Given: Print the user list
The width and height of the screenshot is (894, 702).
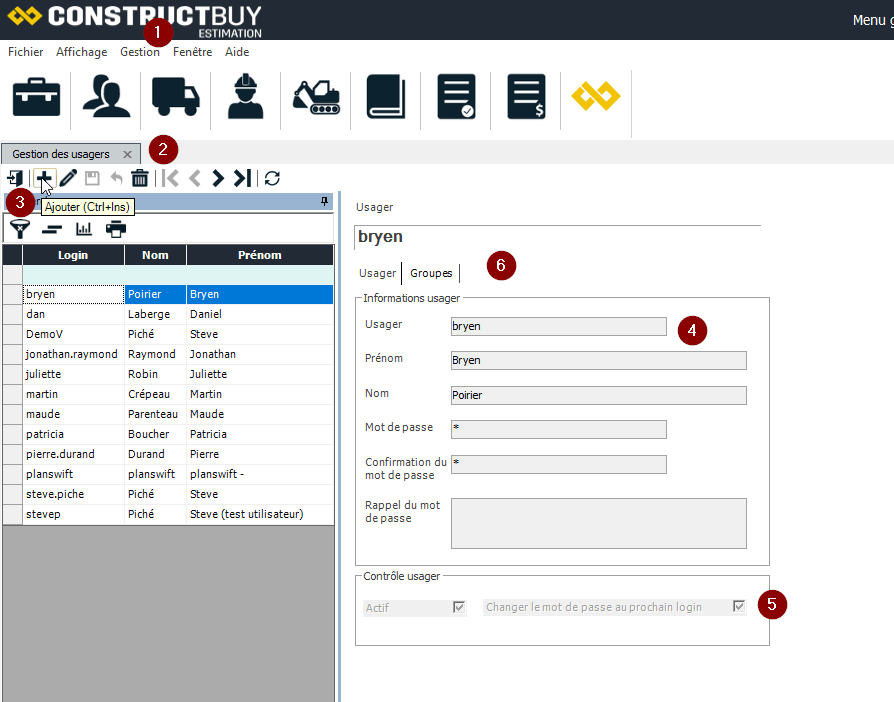Looking at the screenshot, I should coord(117,229).
